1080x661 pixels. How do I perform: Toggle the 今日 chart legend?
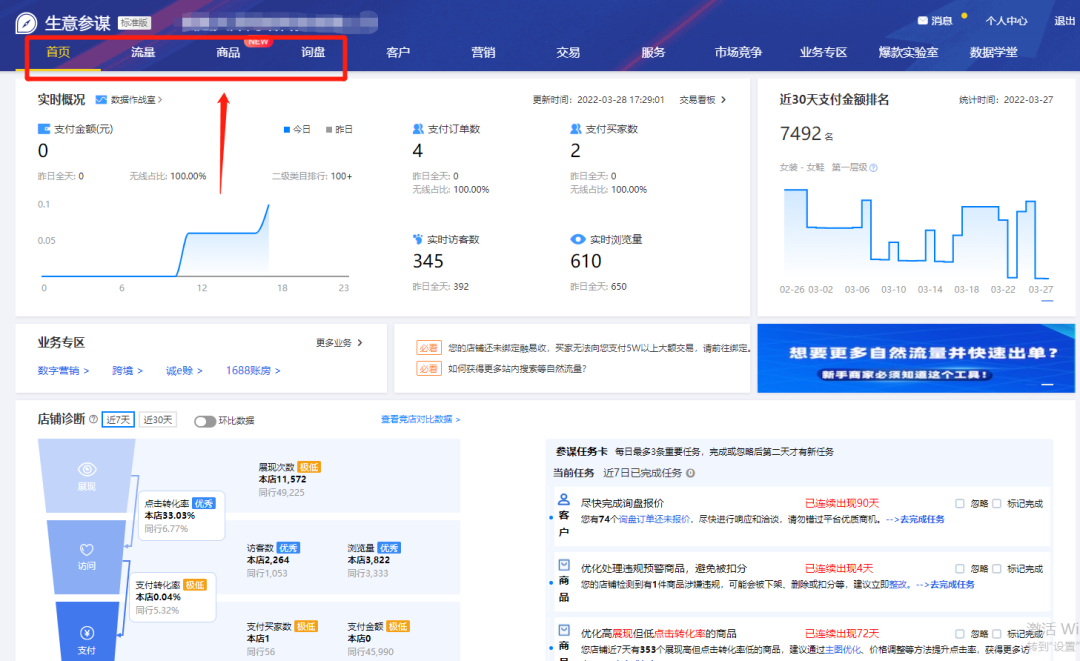point(297,129)
